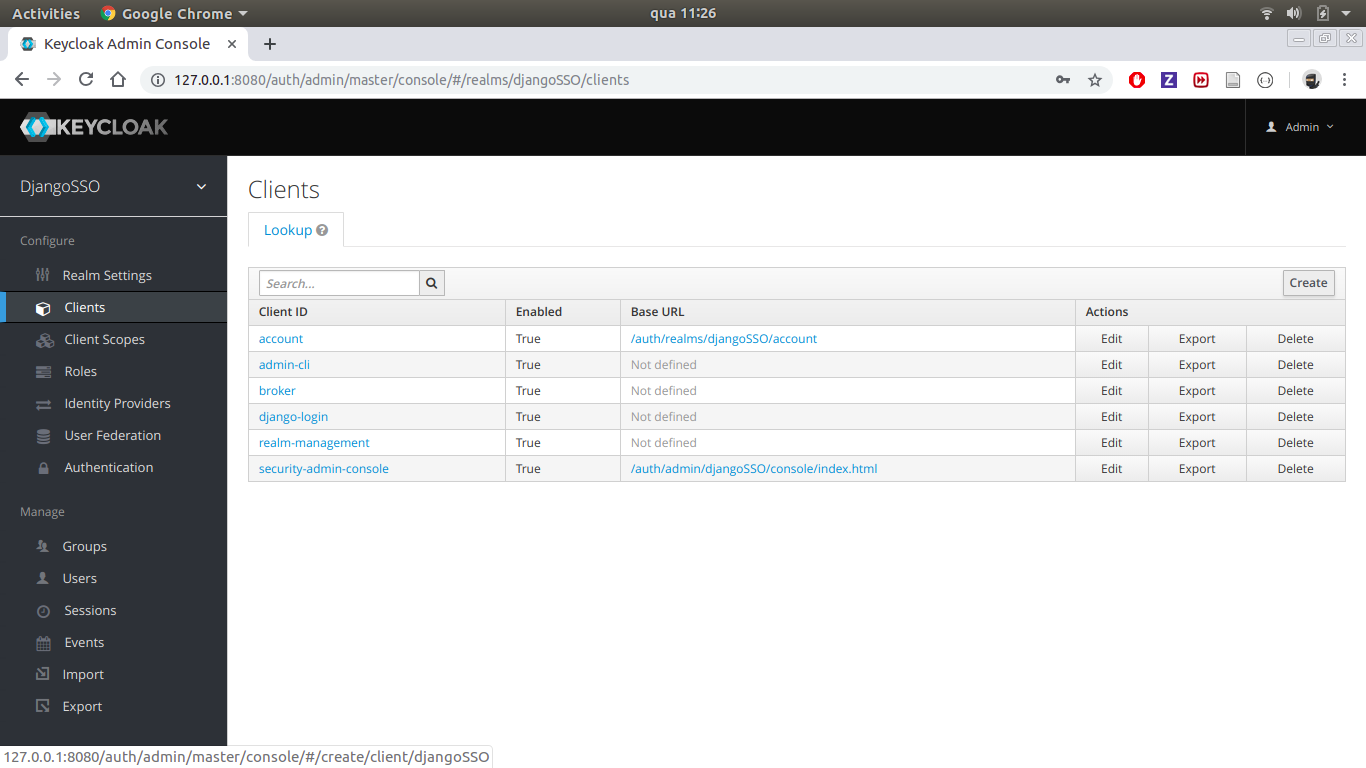Open the realm-management client link
1366x768 pixels.
(x=314, y=443)
